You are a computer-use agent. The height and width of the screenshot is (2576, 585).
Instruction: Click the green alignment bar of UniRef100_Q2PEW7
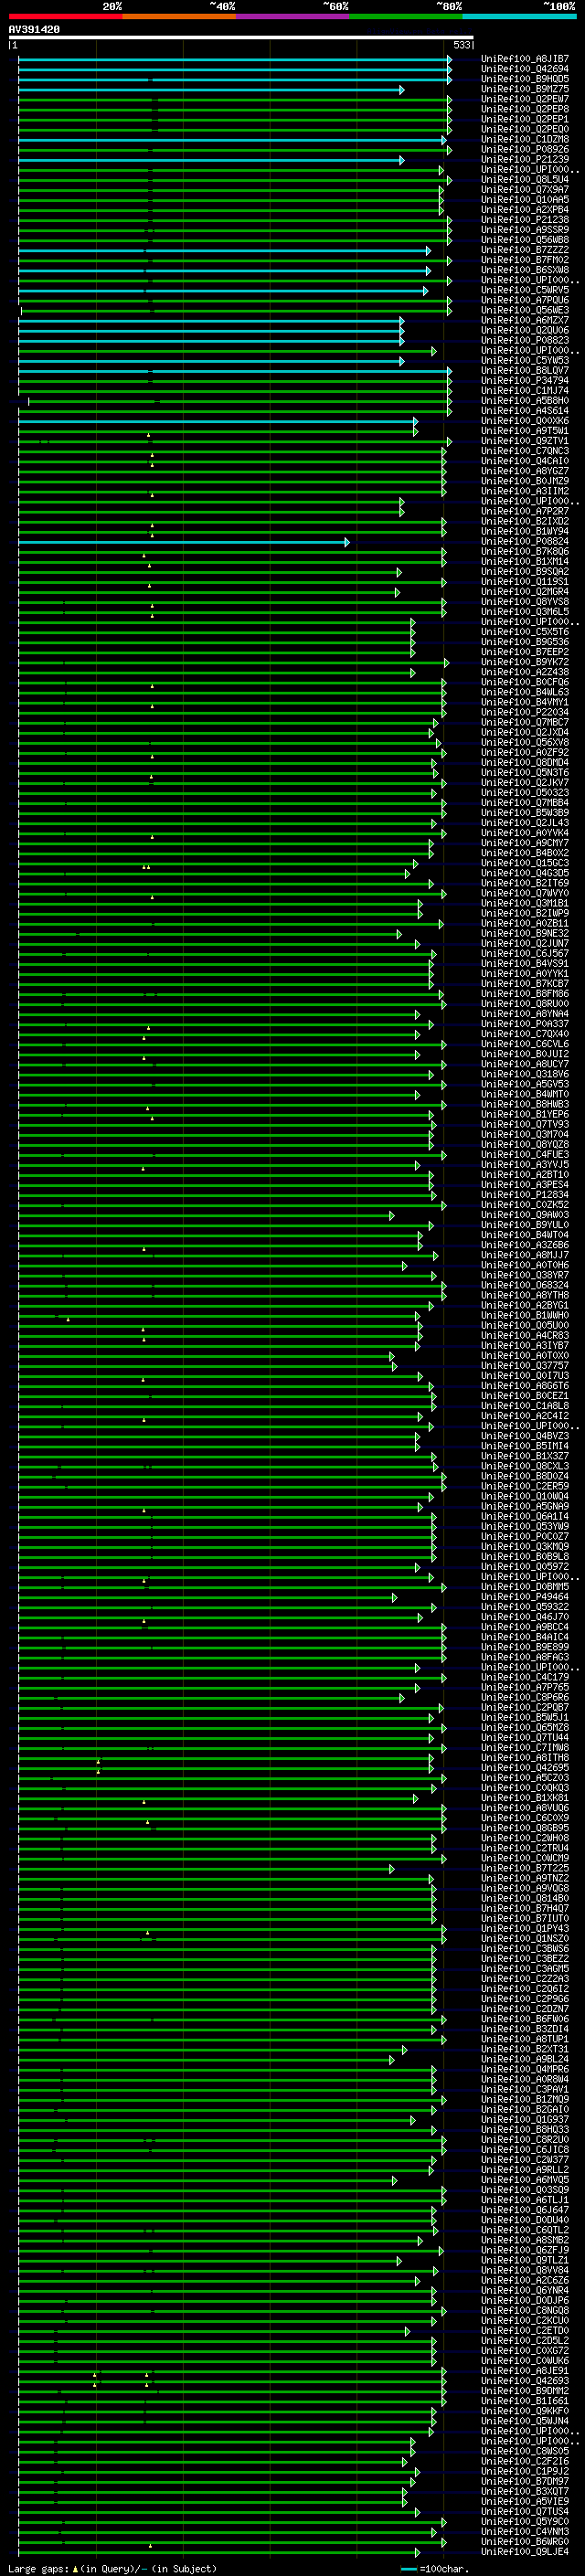(234, 99)
